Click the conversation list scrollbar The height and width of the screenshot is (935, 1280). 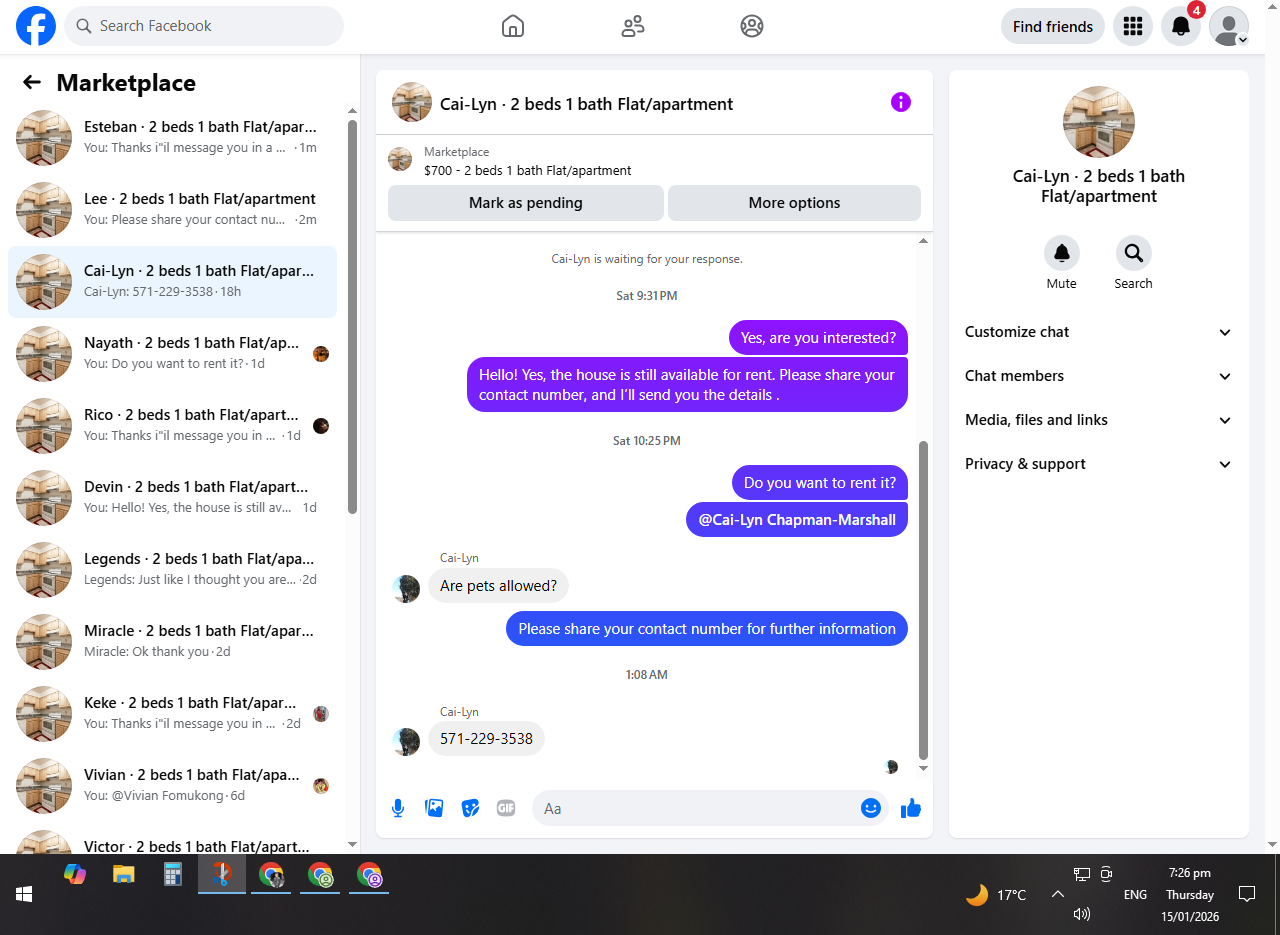[x=352, y=316]
